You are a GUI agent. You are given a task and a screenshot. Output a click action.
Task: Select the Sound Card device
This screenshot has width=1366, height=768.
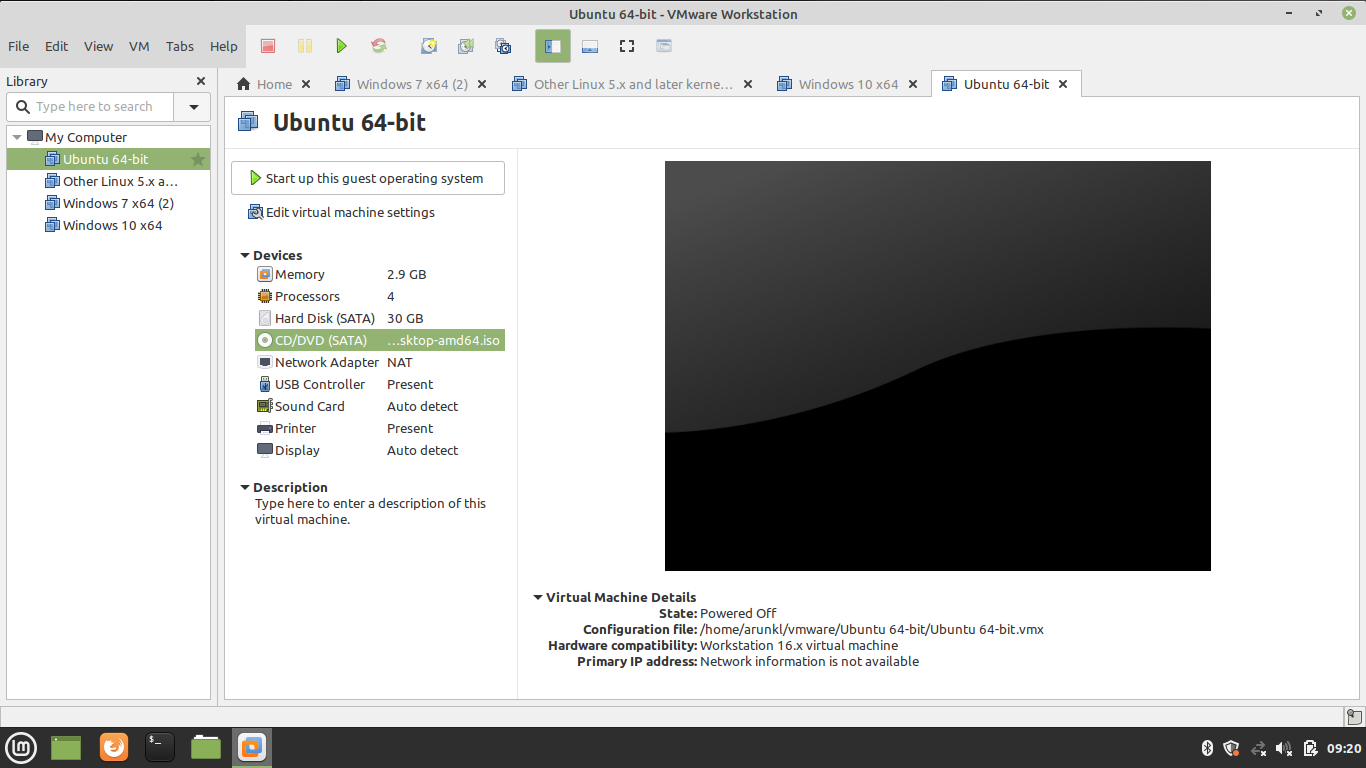pyautogui.click(x=380, y=406)
